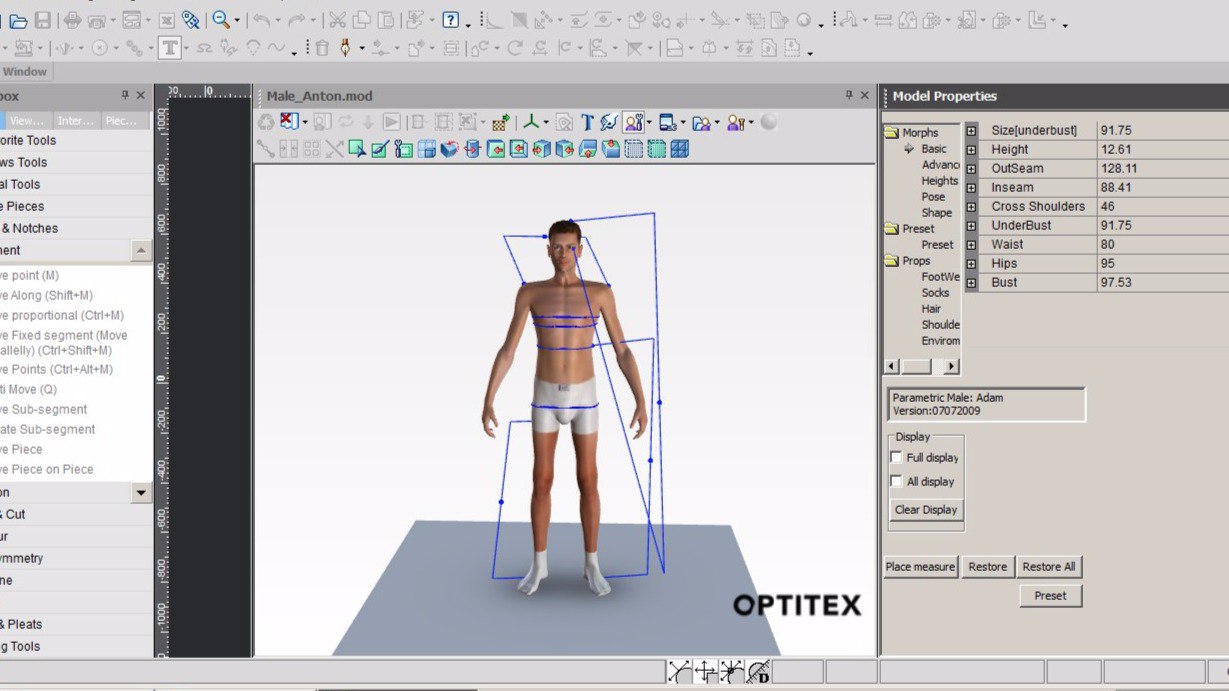Click the checkered texture export icon

(x=501, y=122)
